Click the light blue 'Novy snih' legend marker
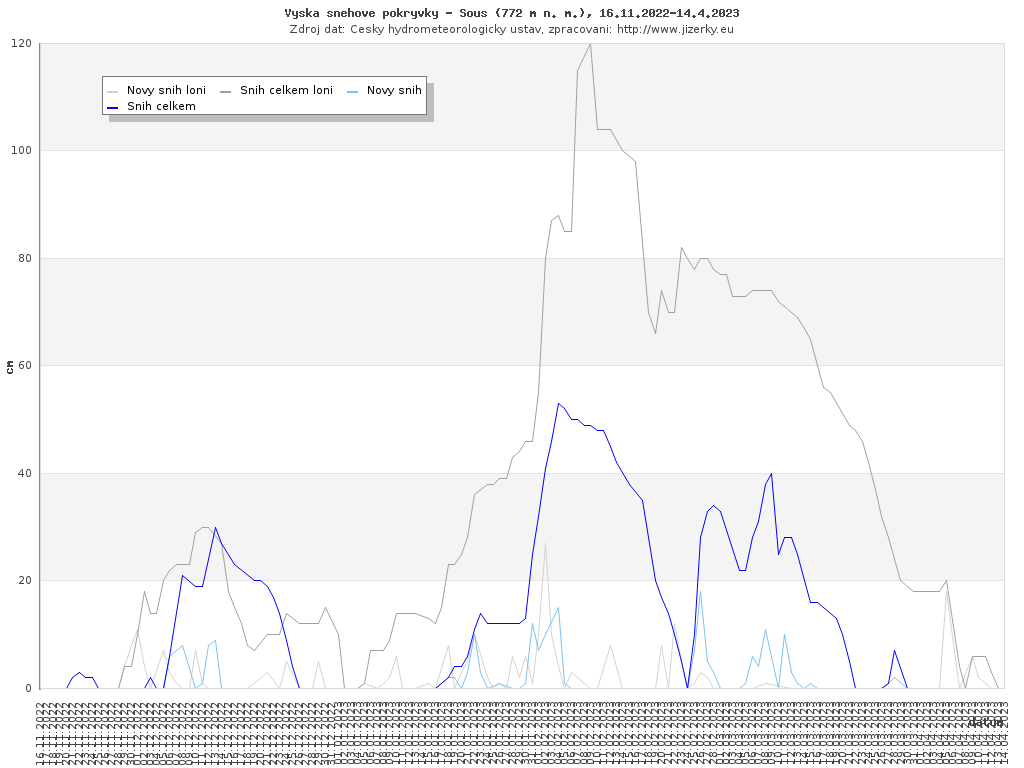 [x=352, y=90]
